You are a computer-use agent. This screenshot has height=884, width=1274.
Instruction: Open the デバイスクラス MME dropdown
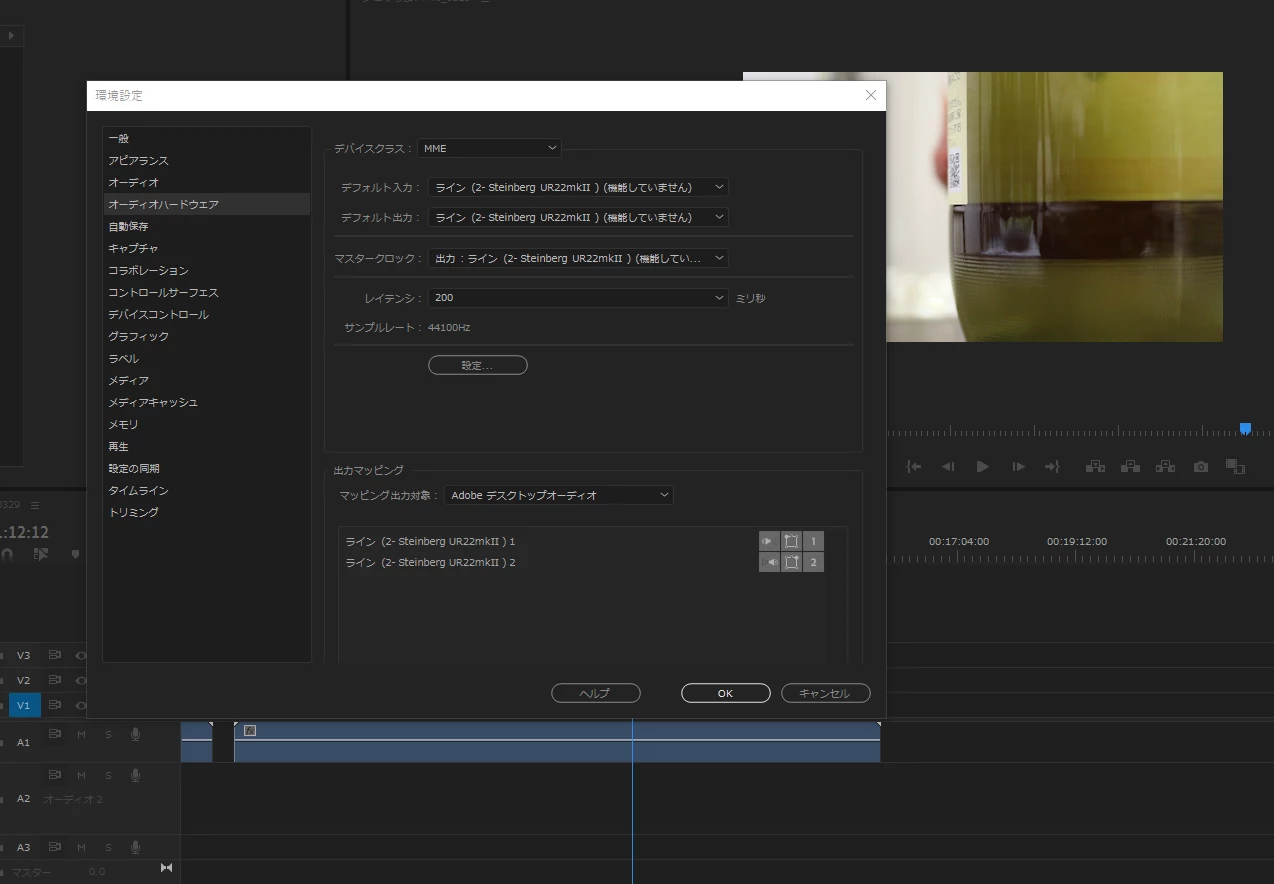point(489,148)
